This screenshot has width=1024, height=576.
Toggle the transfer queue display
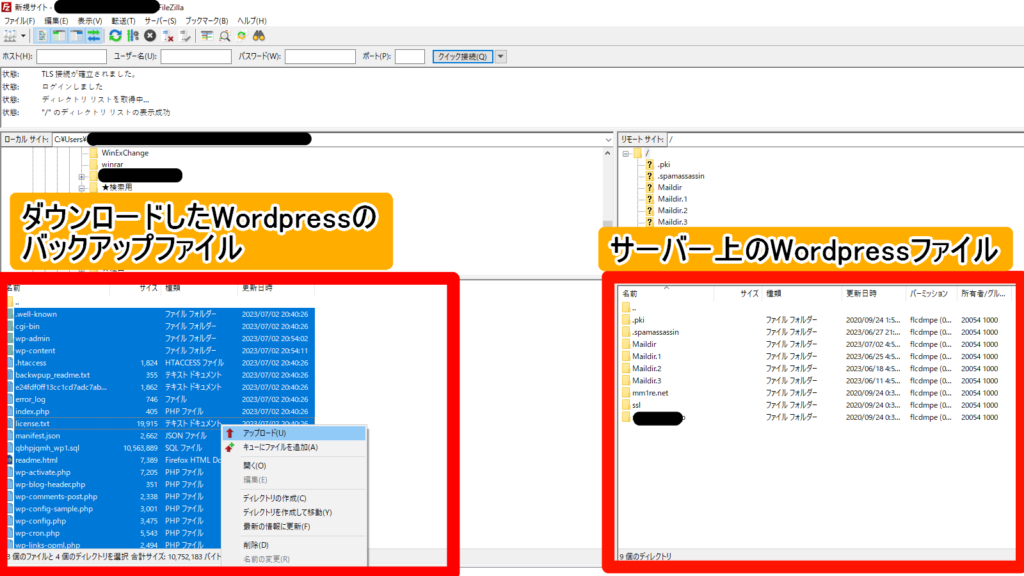tap(94, 36)
